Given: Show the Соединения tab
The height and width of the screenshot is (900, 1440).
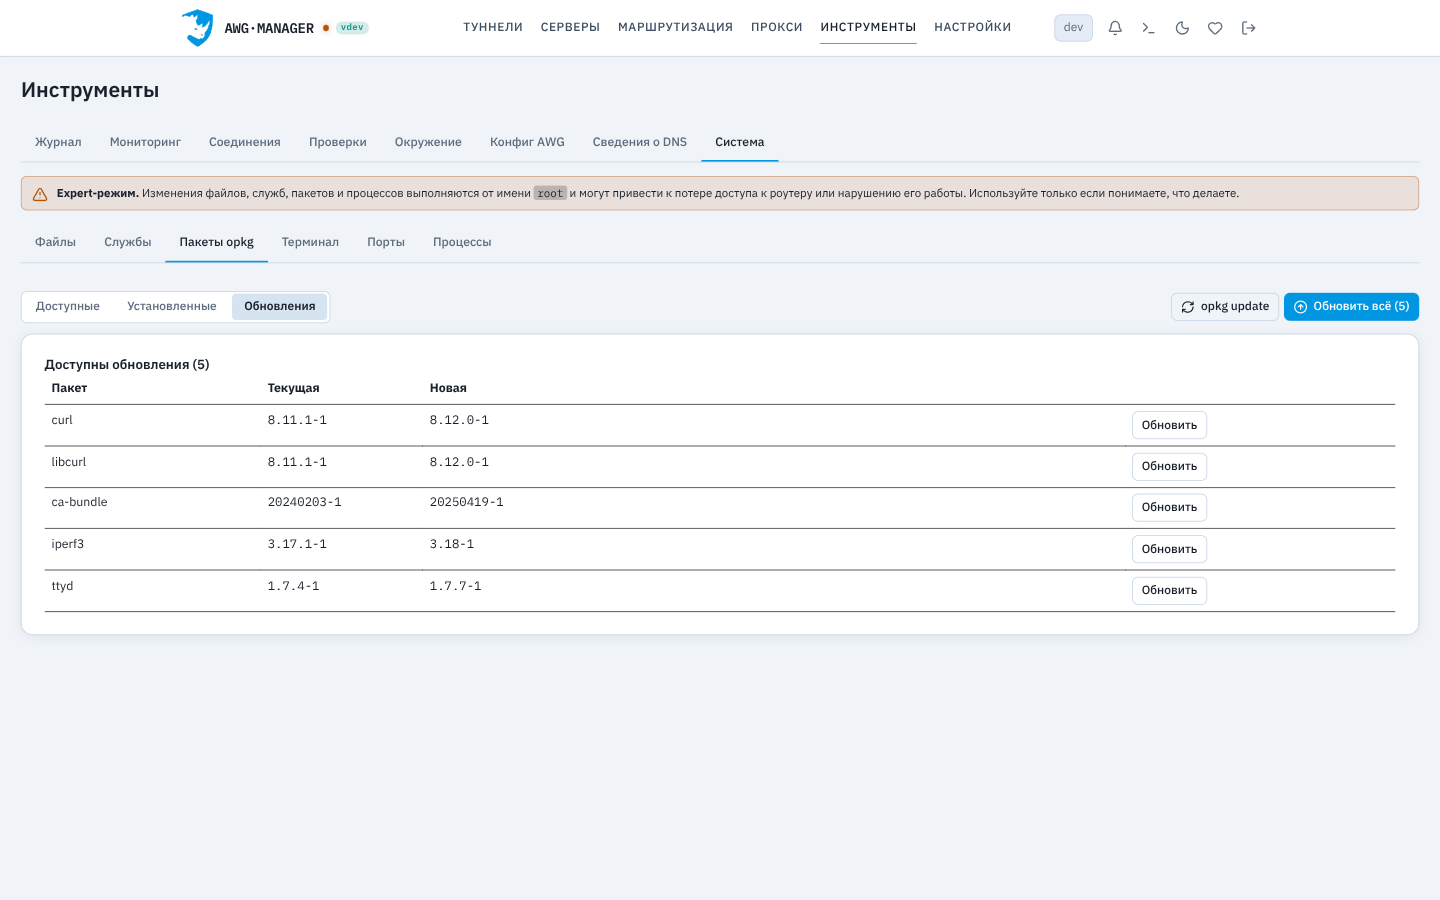Looking at the screenshot, I should [245, 142].
